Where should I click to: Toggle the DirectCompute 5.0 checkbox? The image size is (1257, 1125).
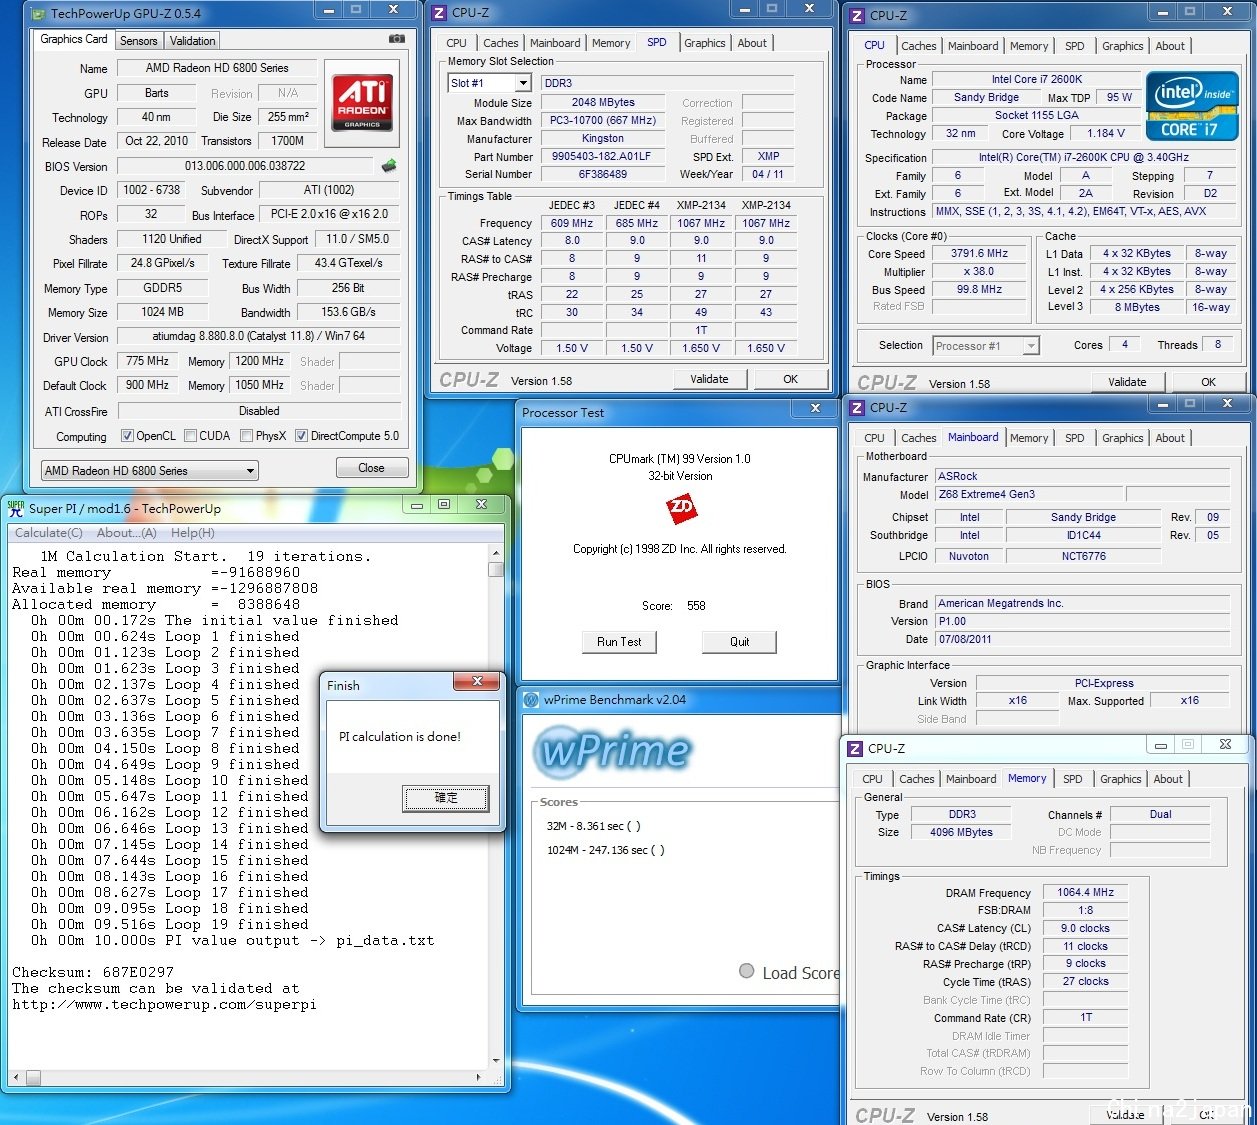point(301,436)
